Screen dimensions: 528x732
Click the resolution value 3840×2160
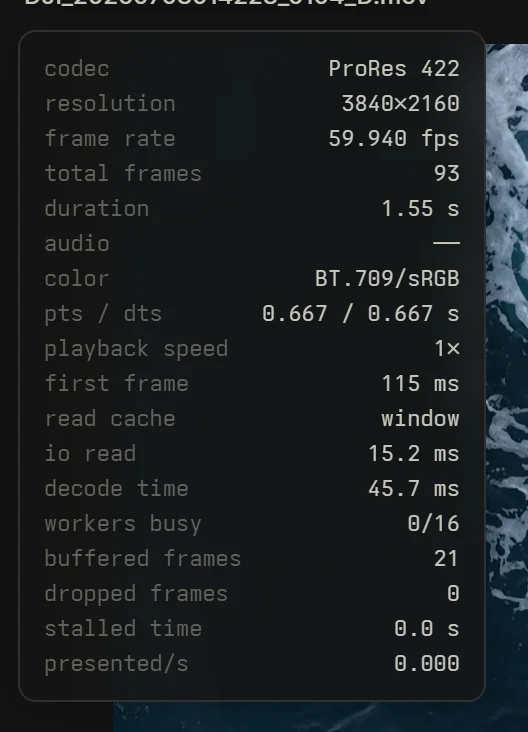401,104
